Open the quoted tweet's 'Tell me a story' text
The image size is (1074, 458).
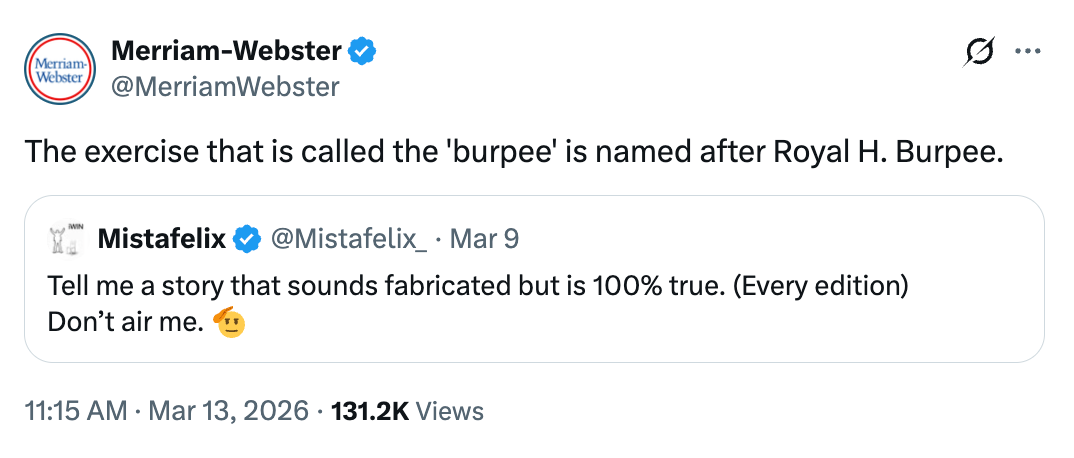[477, 285]
